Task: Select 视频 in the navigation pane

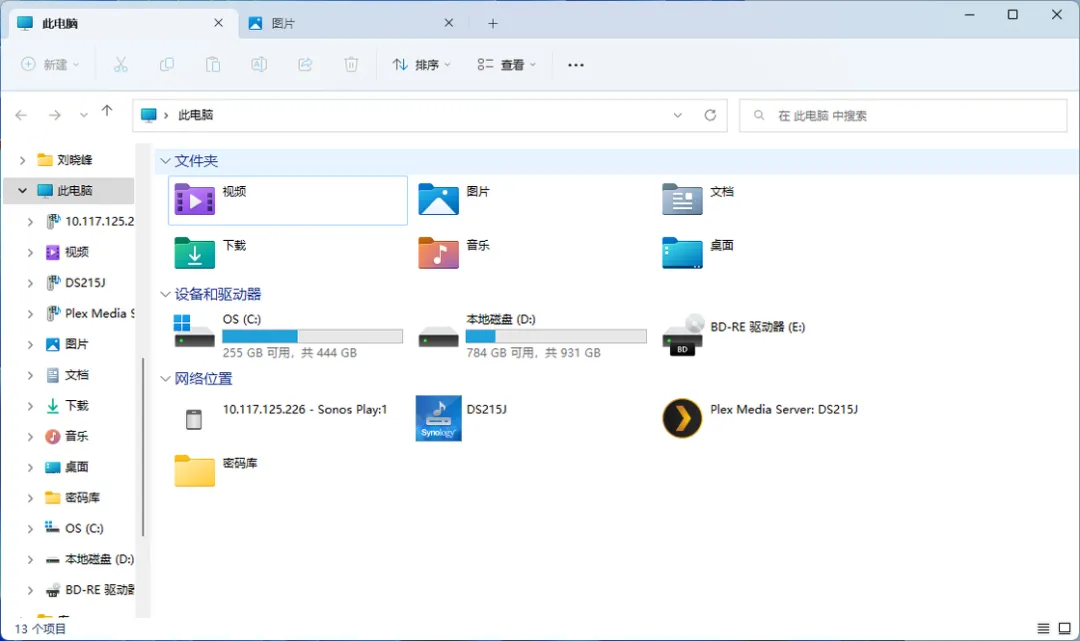Action: (x=76, y=252)
